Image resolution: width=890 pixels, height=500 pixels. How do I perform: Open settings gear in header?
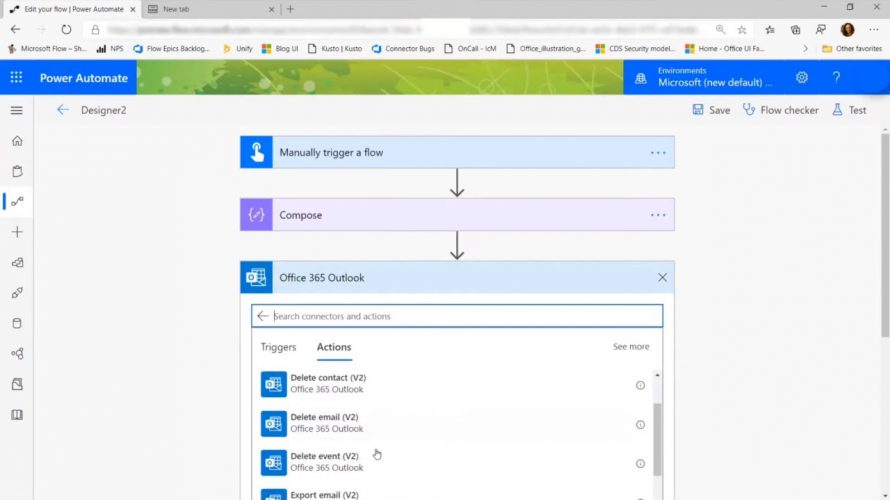click(x=801, y=78)
